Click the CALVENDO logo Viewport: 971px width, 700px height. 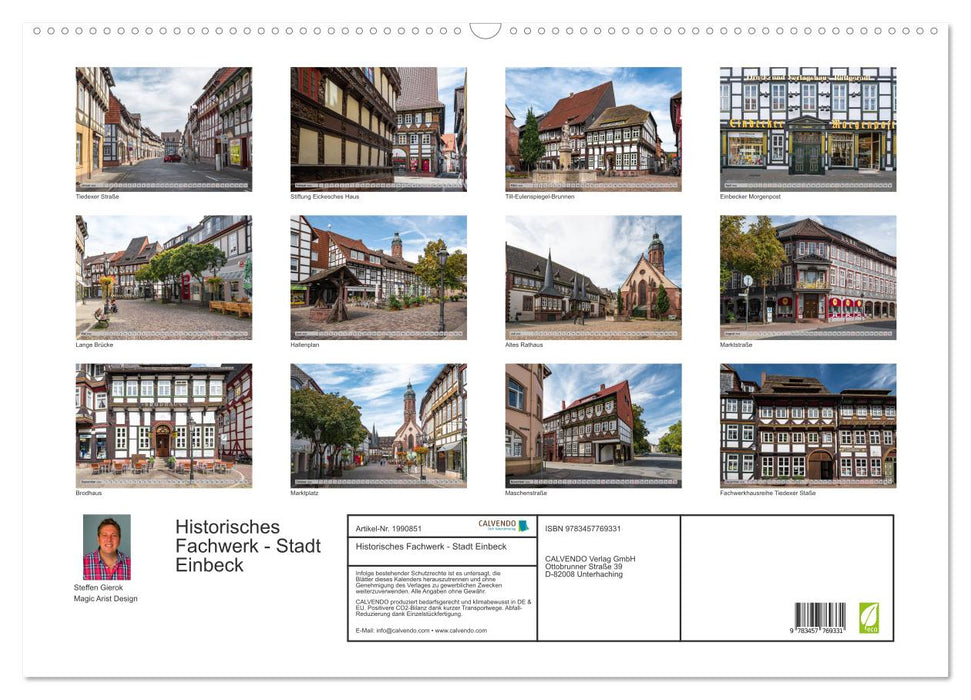tap(497, 525)
